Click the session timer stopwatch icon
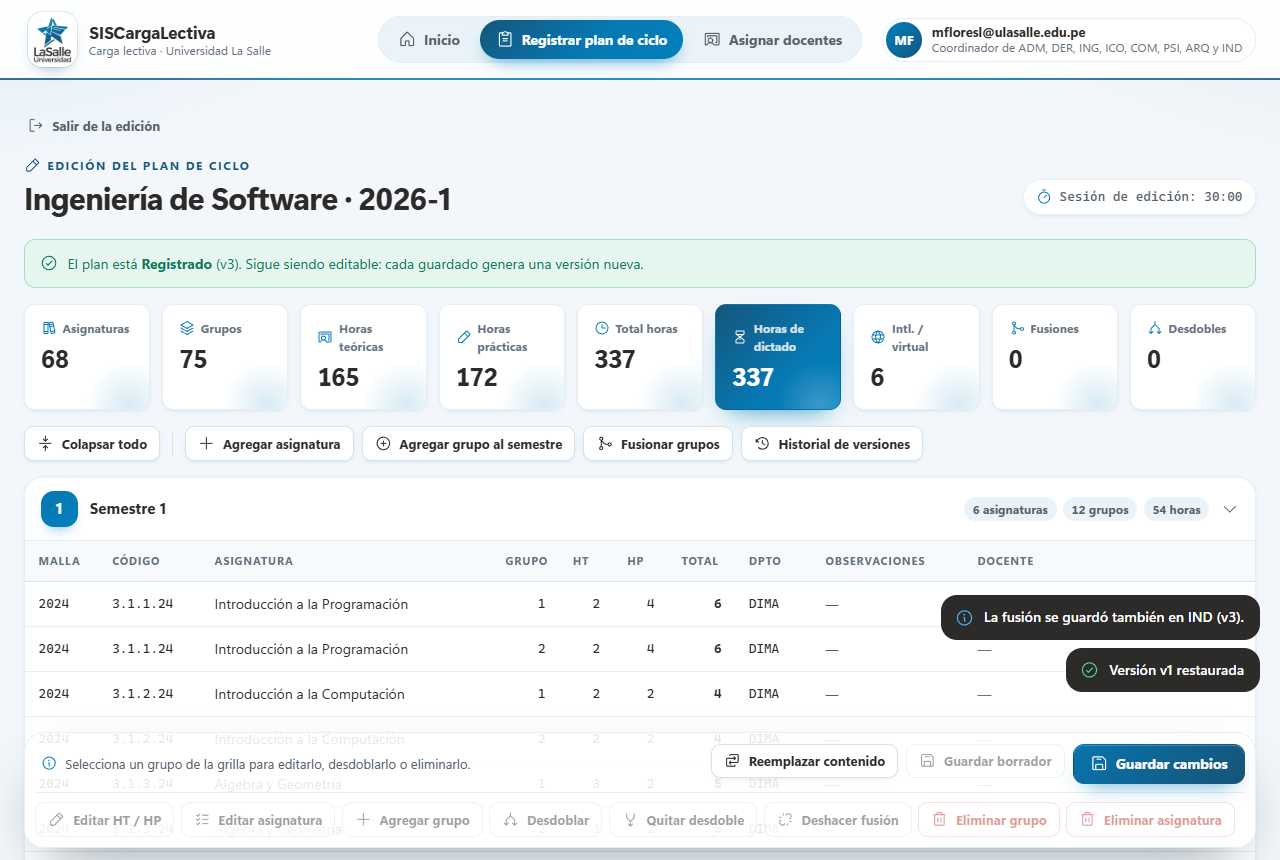 coord(1044,197)
